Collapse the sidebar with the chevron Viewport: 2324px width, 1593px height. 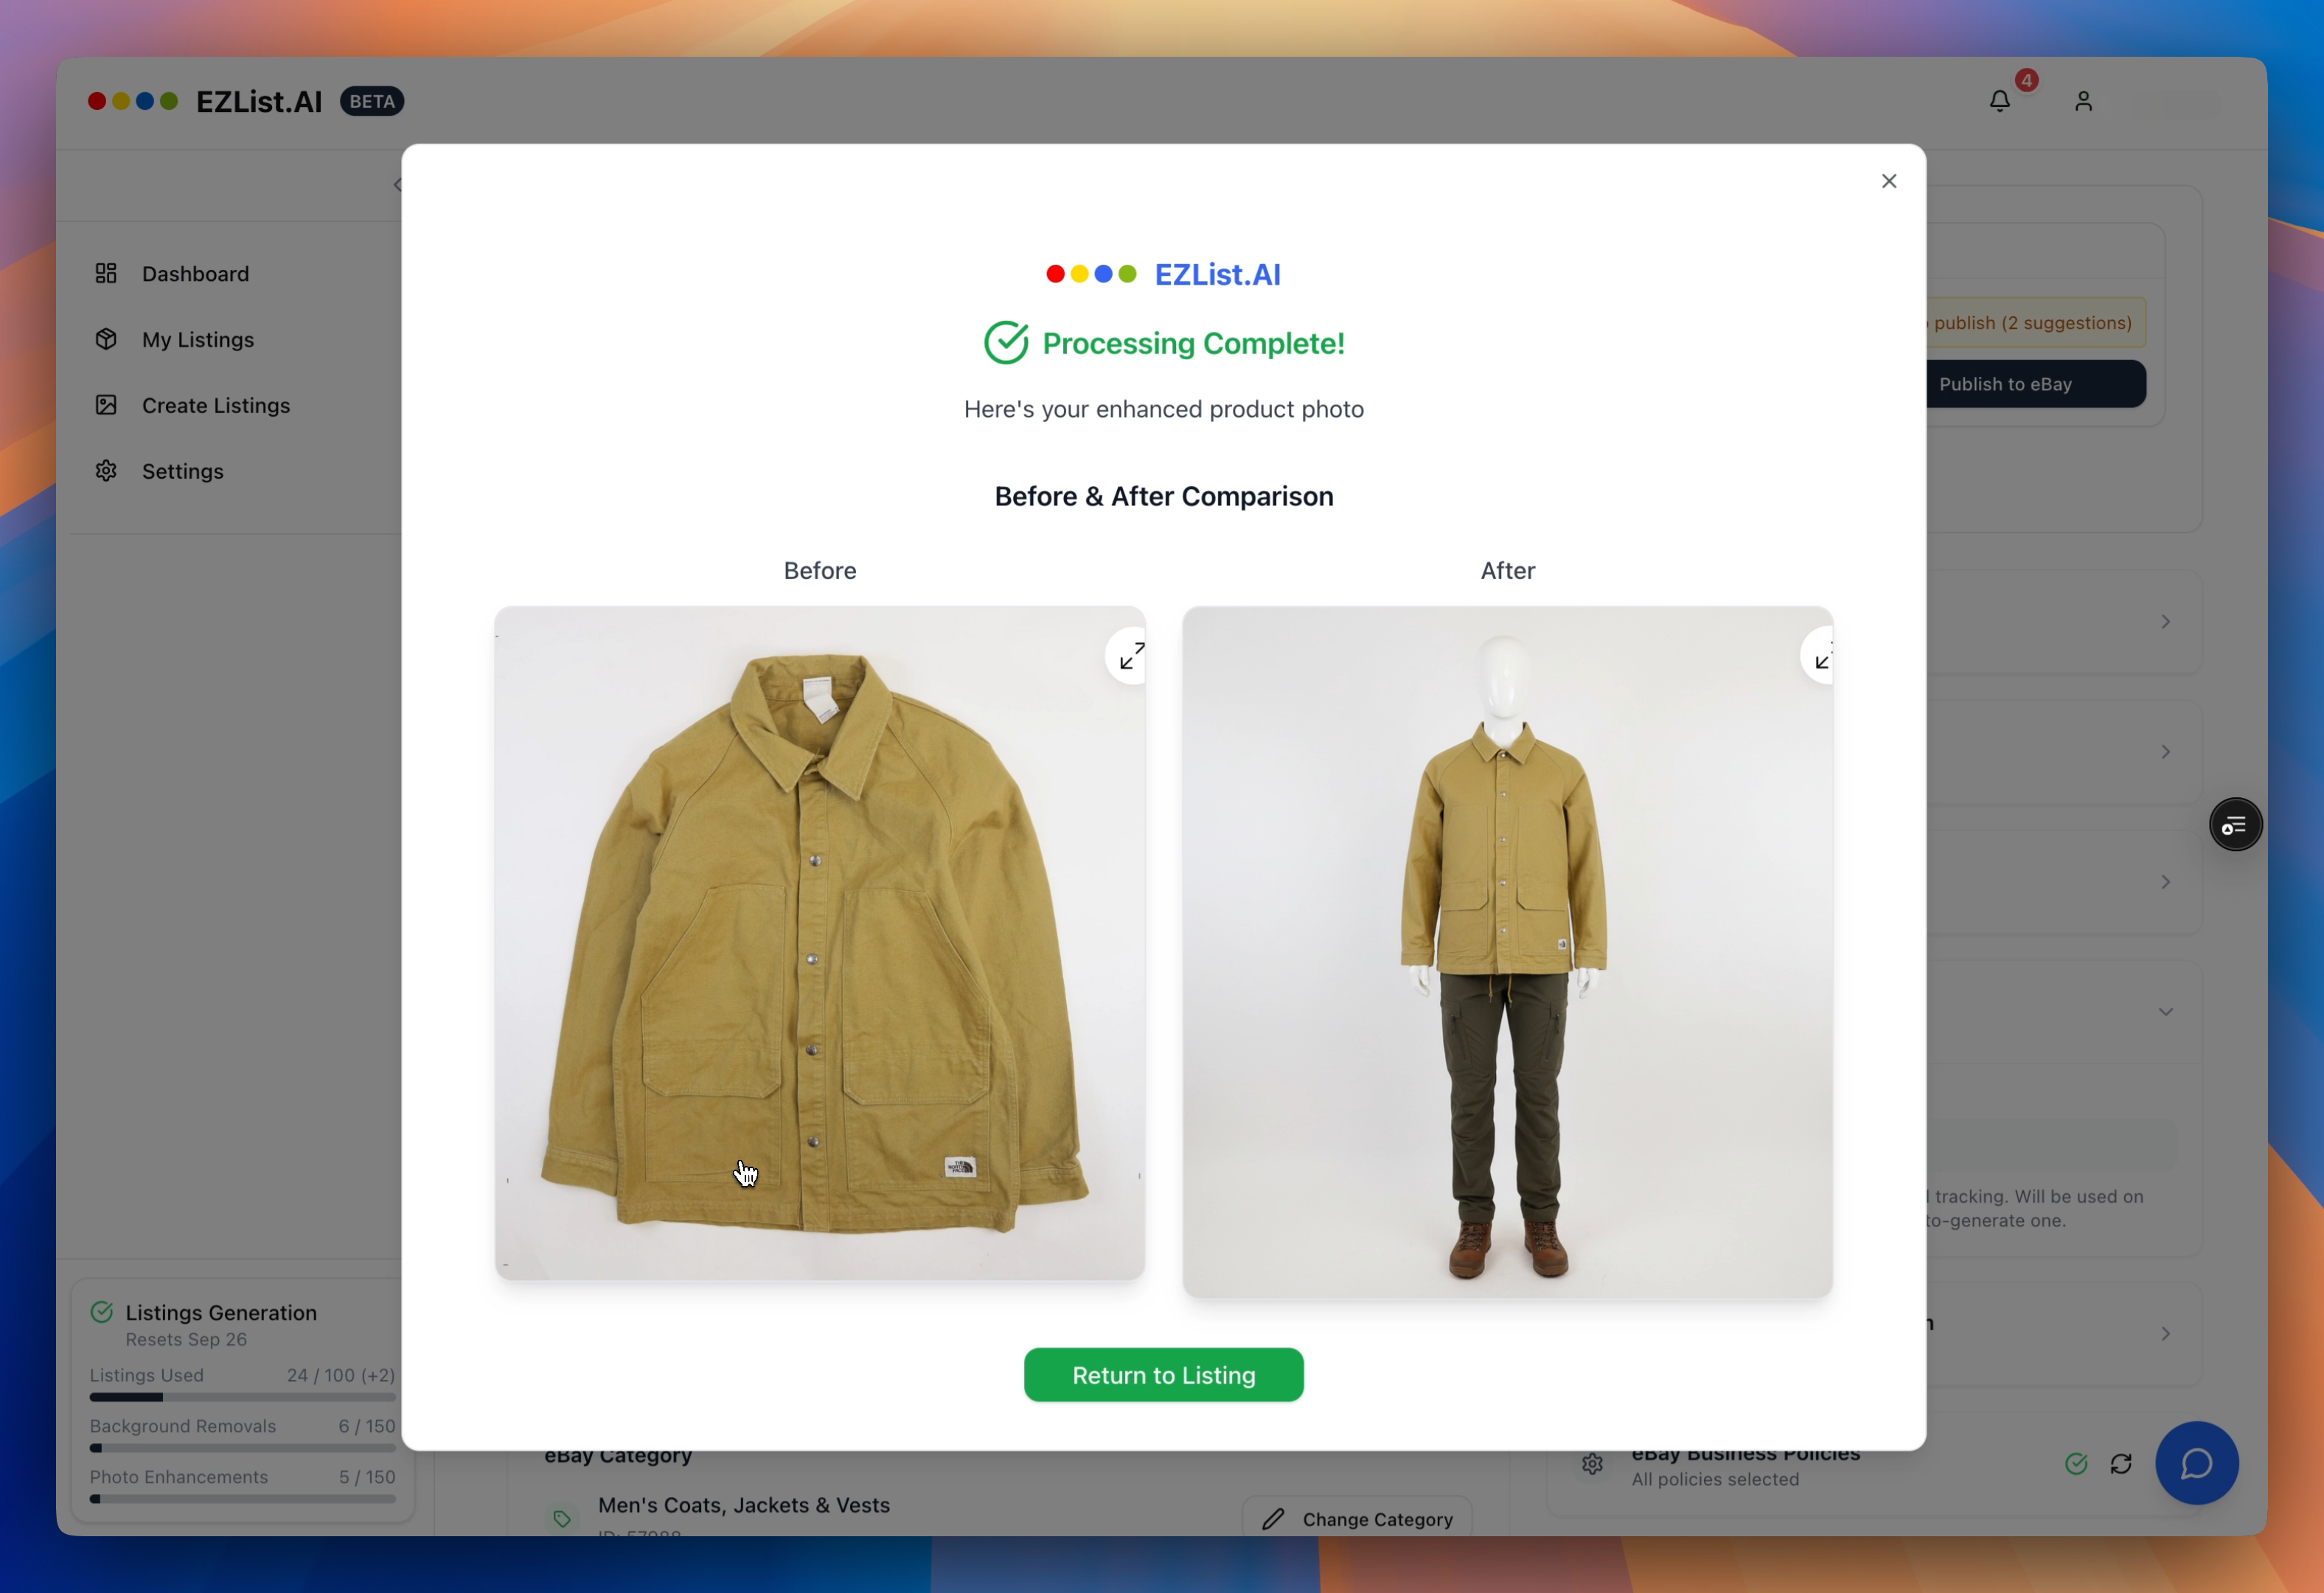pyautogui.click(x=397, y=185)
